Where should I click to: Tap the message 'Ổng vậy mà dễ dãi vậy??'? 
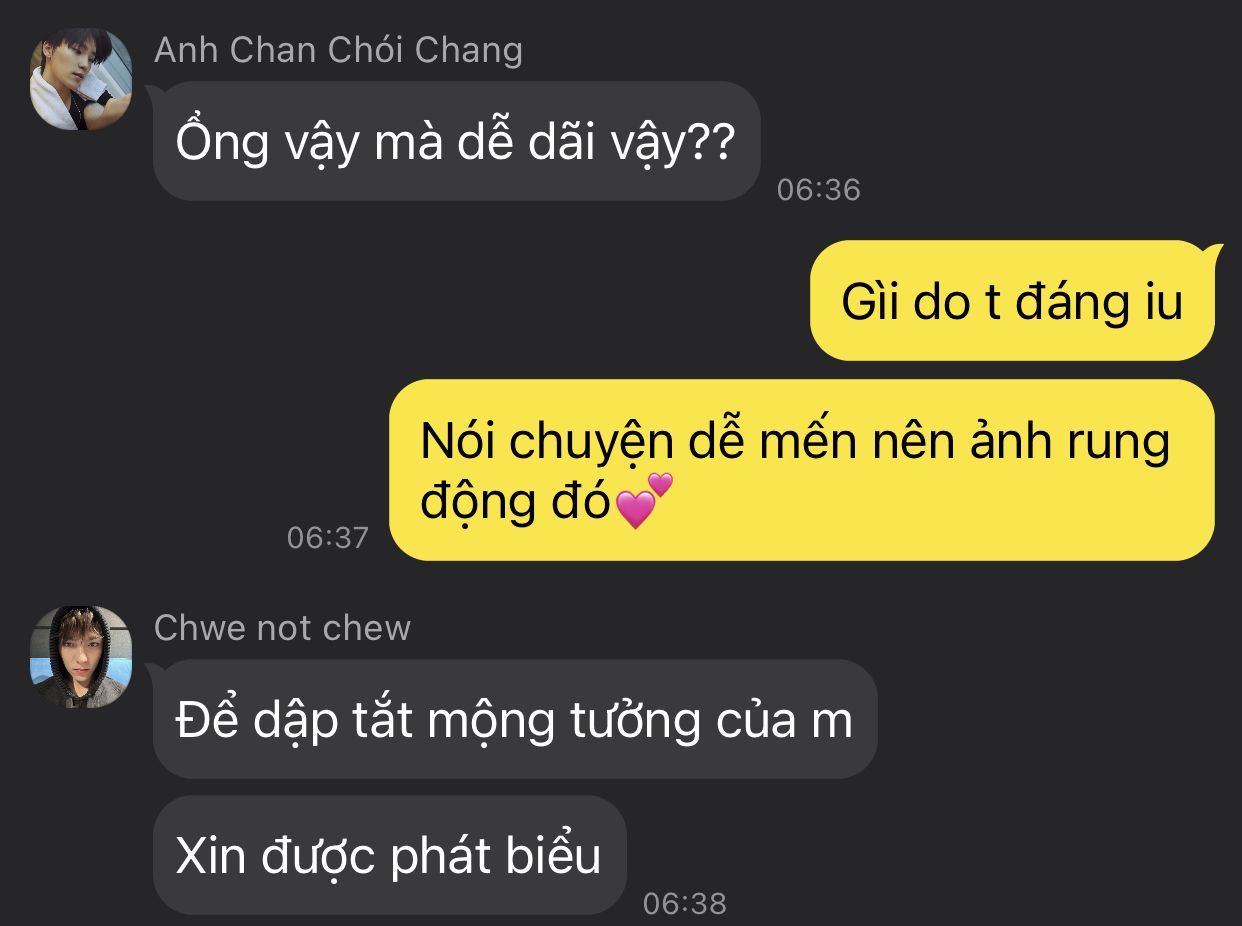coord(457,141)
